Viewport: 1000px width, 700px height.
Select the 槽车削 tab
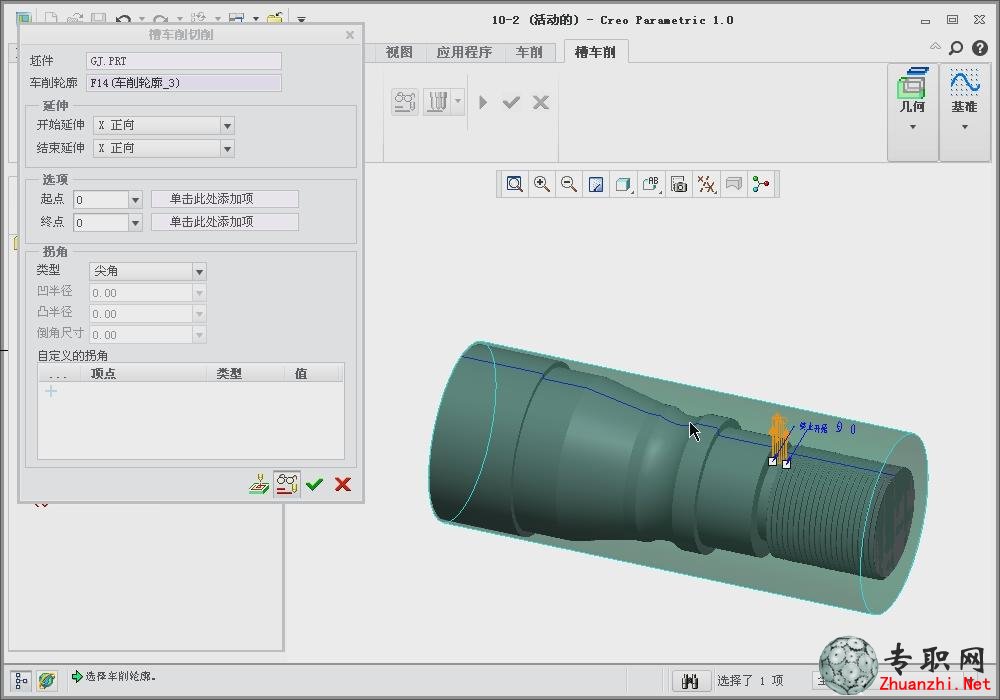click(x=595, y=52)
